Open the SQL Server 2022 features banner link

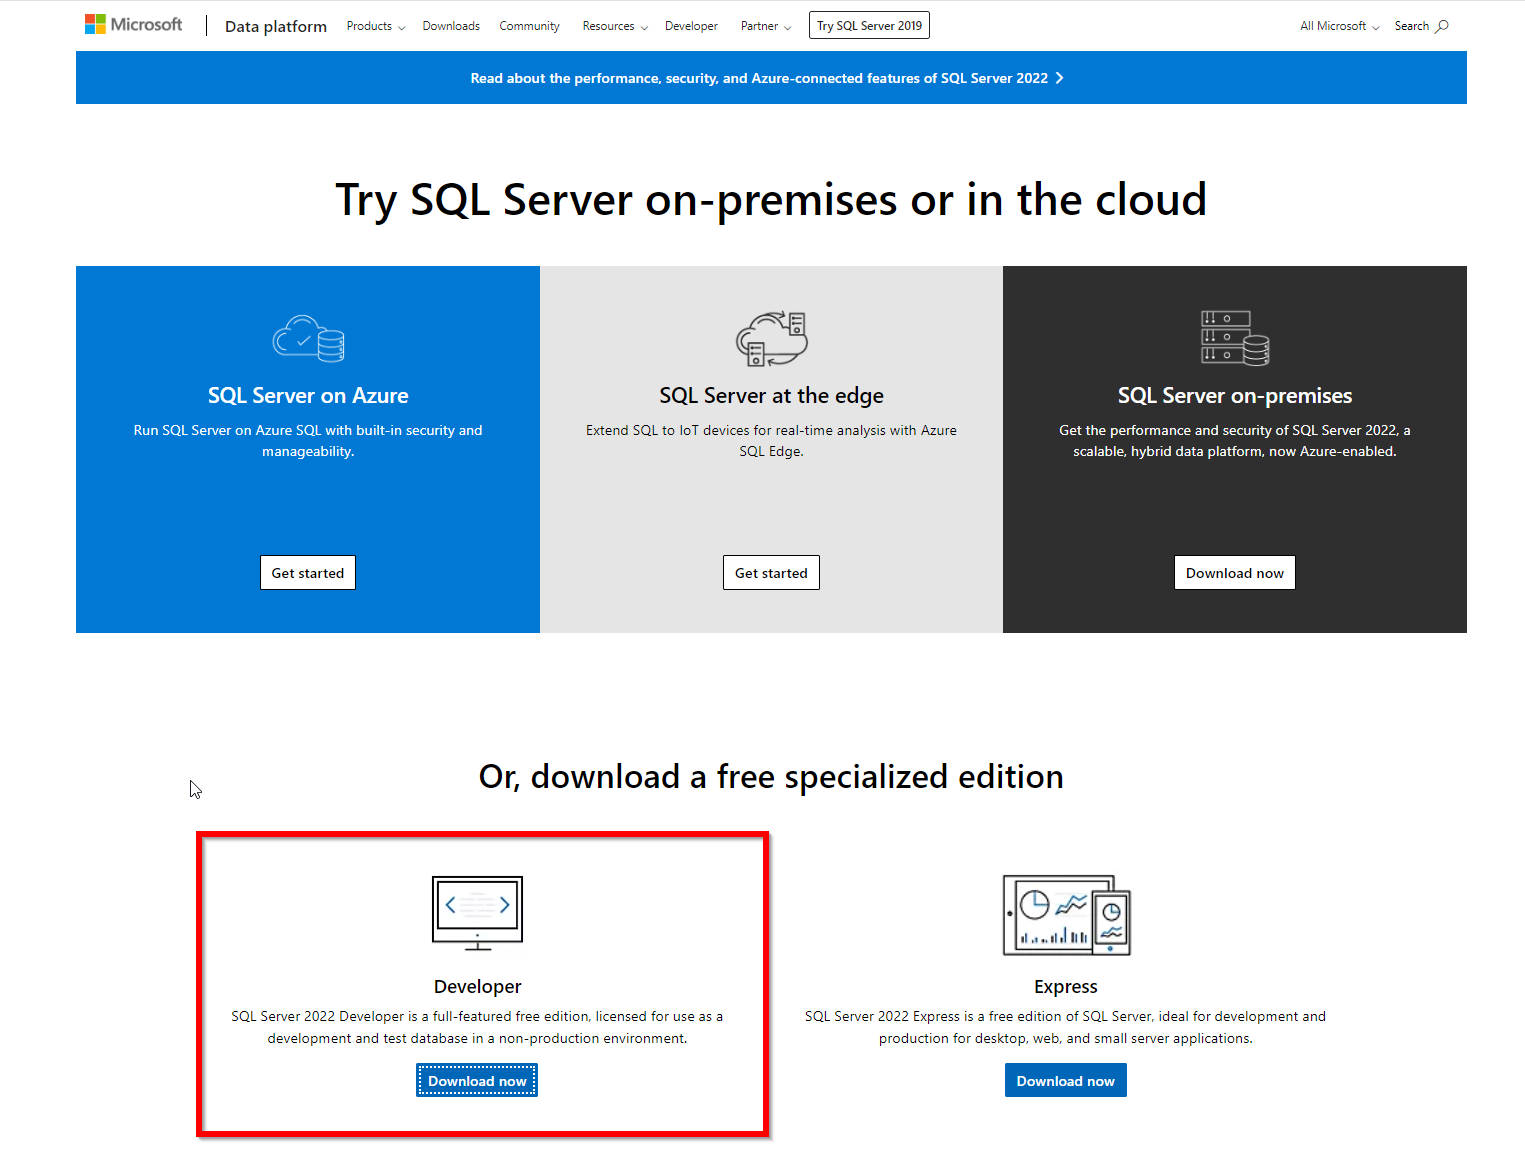coord(767,78)
